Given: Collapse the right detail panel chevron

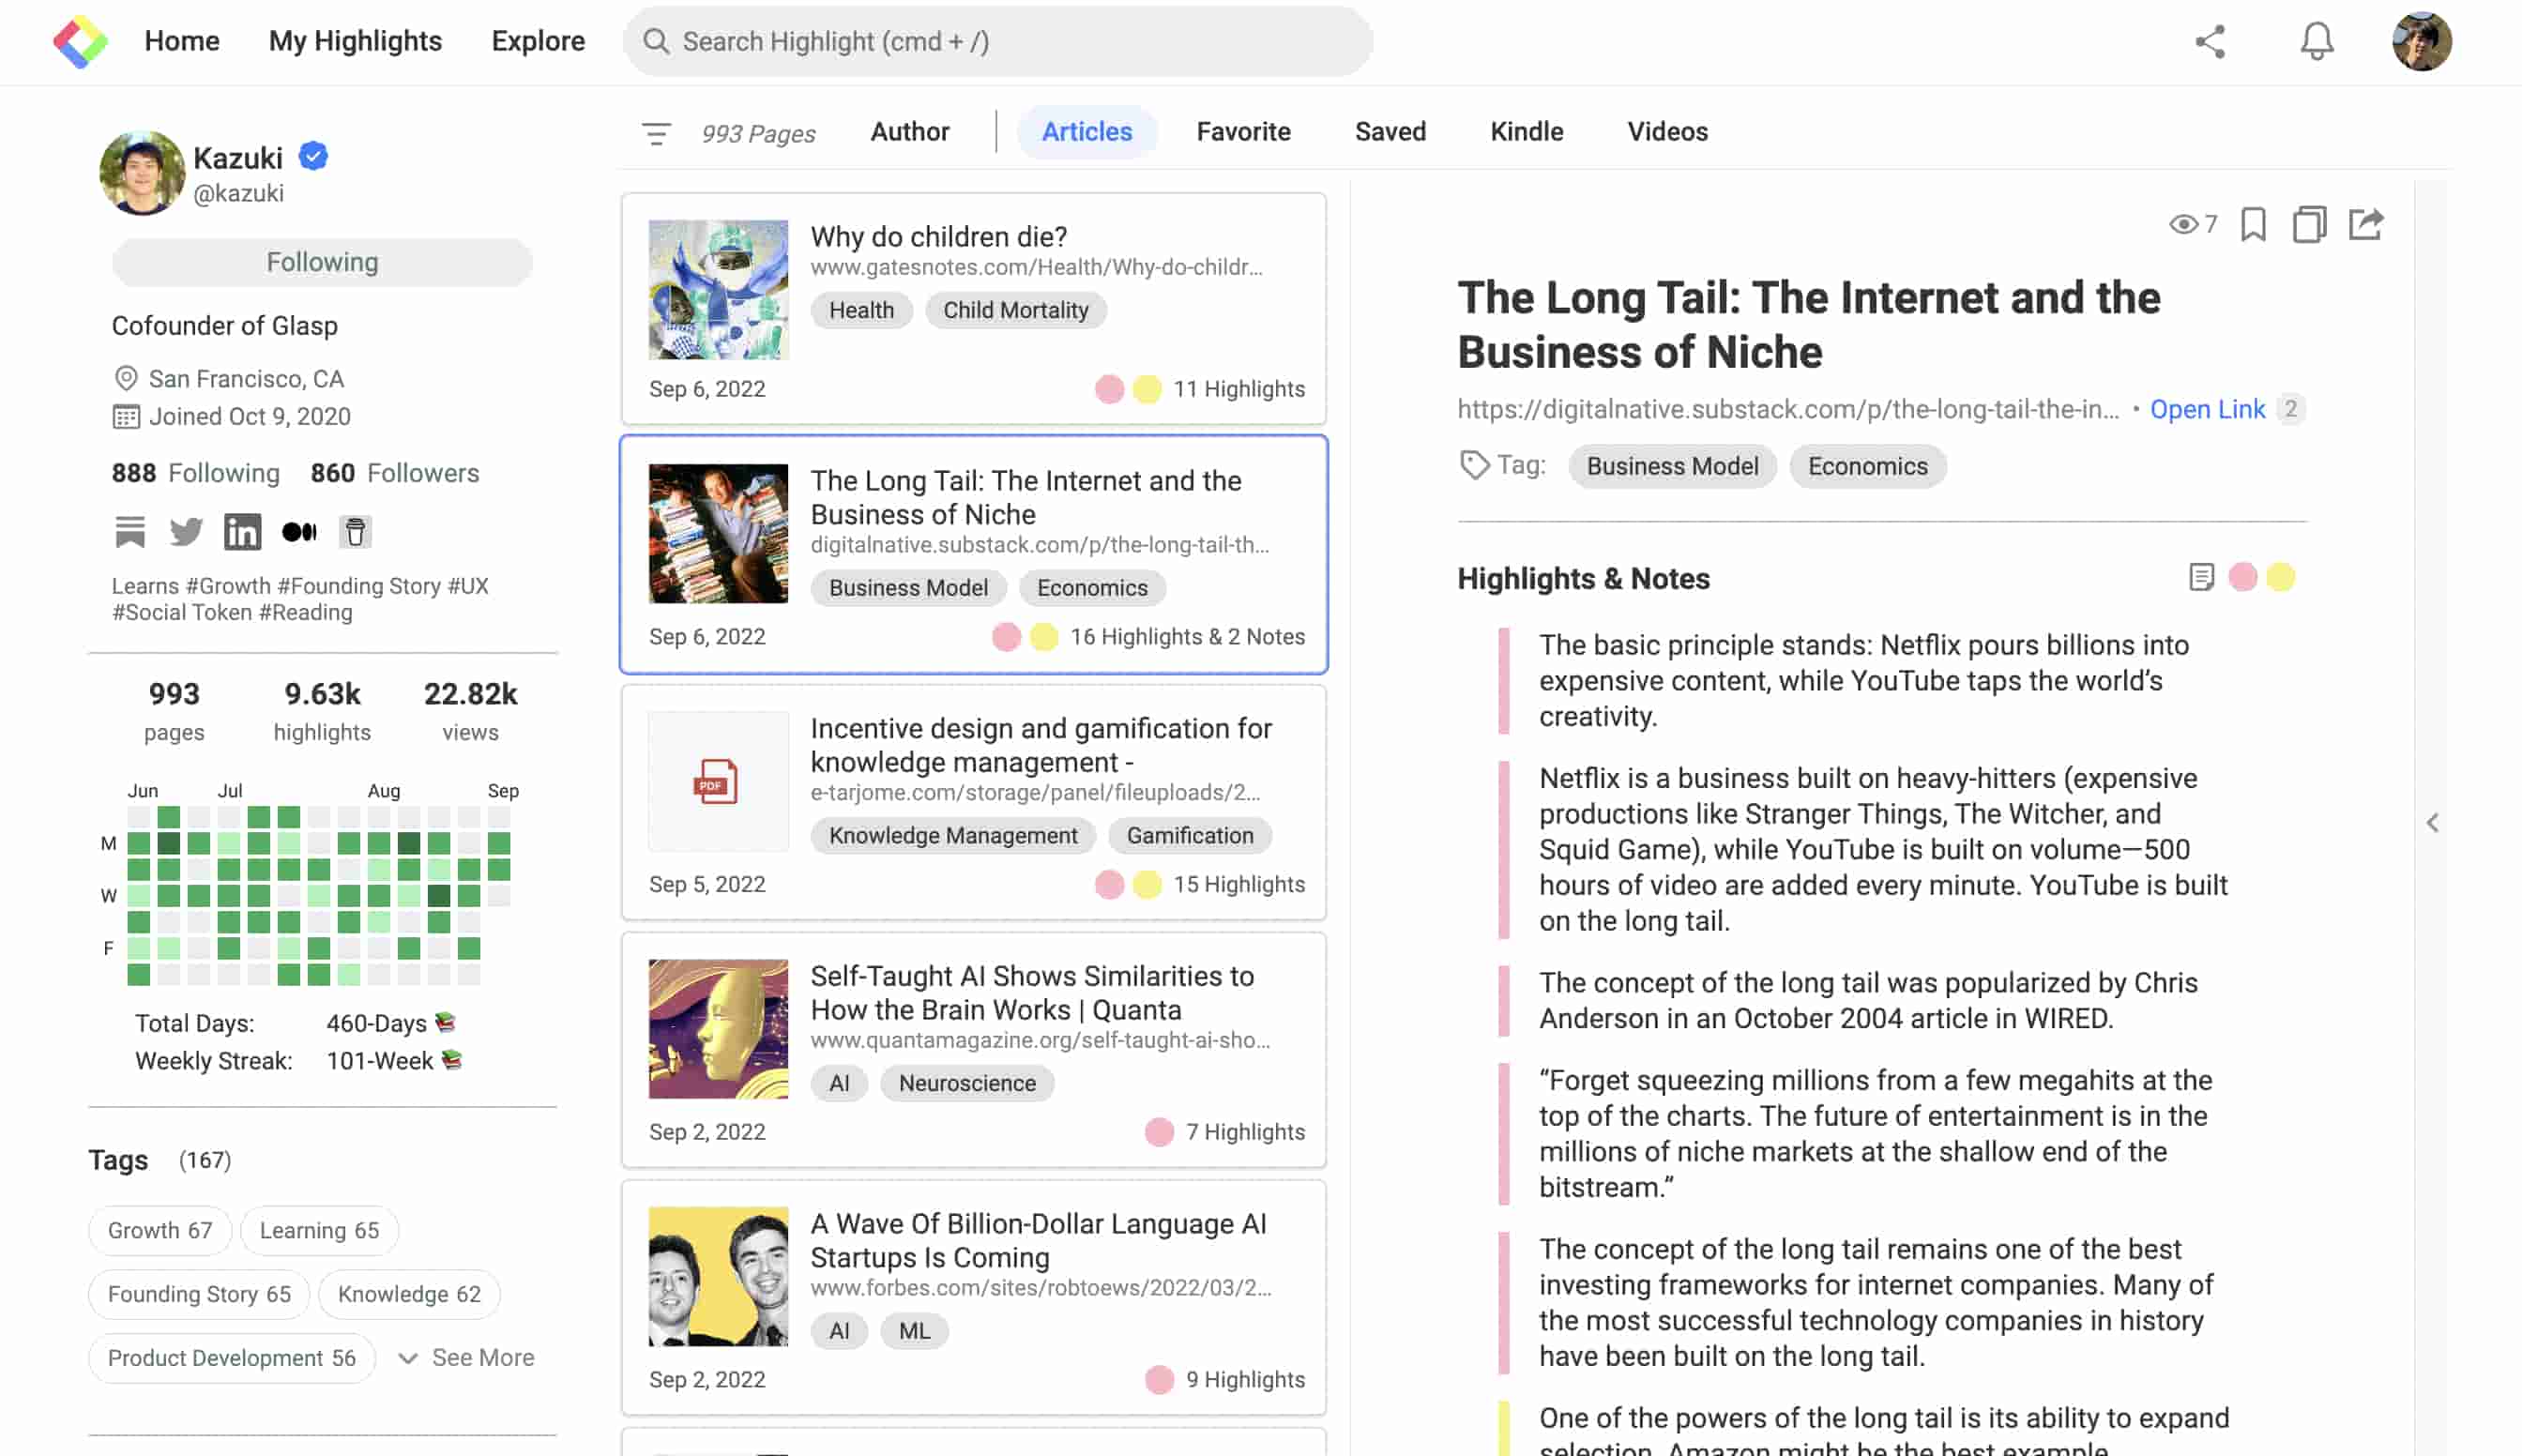Looking at the screenshot, I should [2432, 823].
